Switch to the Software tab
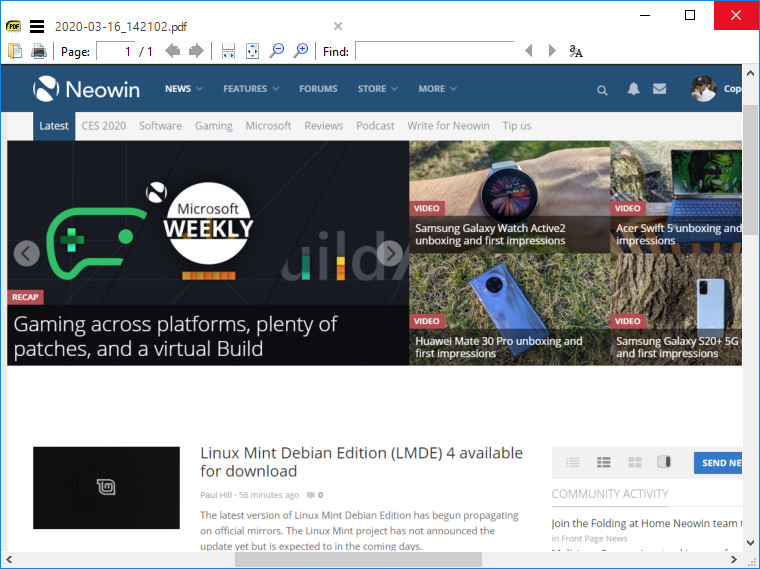Viewport: 760px width, 569px height. [160, 126]
